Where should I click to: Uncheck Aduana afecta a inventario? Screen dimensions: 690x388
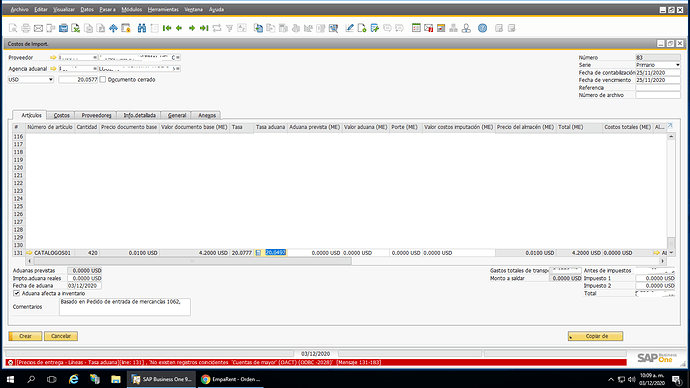(x=17, y=293)
